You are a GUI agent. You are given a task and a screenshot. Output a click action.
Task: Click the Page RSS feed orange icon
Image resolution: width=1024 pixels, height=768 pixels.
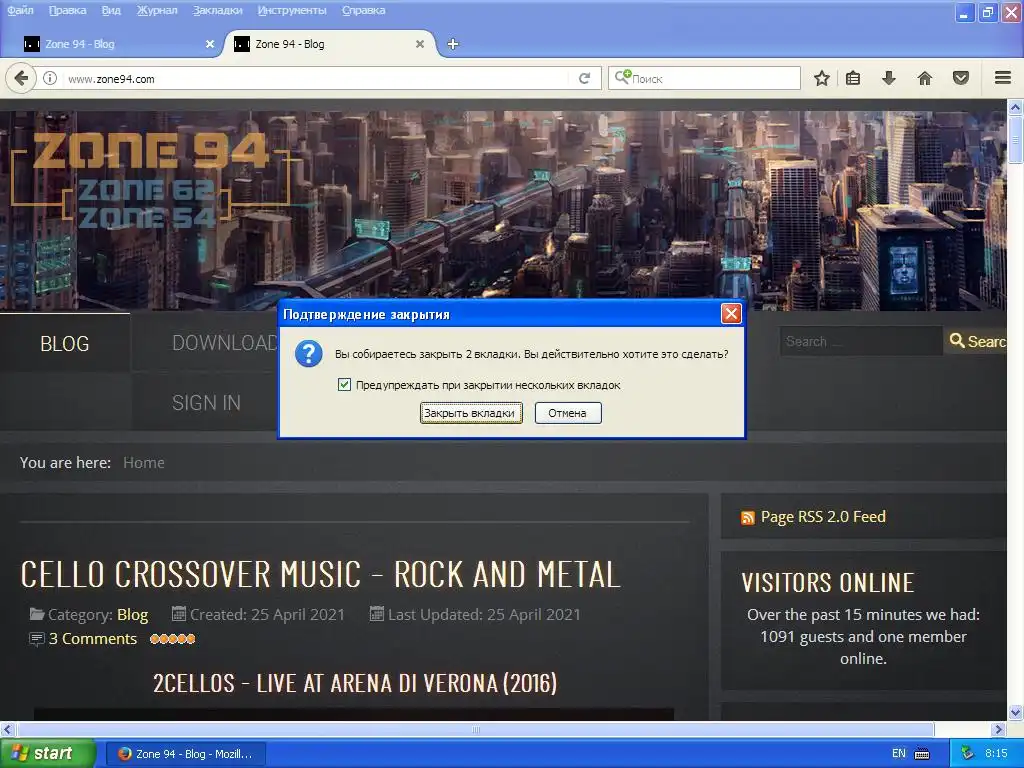click(x=748, y=518)
